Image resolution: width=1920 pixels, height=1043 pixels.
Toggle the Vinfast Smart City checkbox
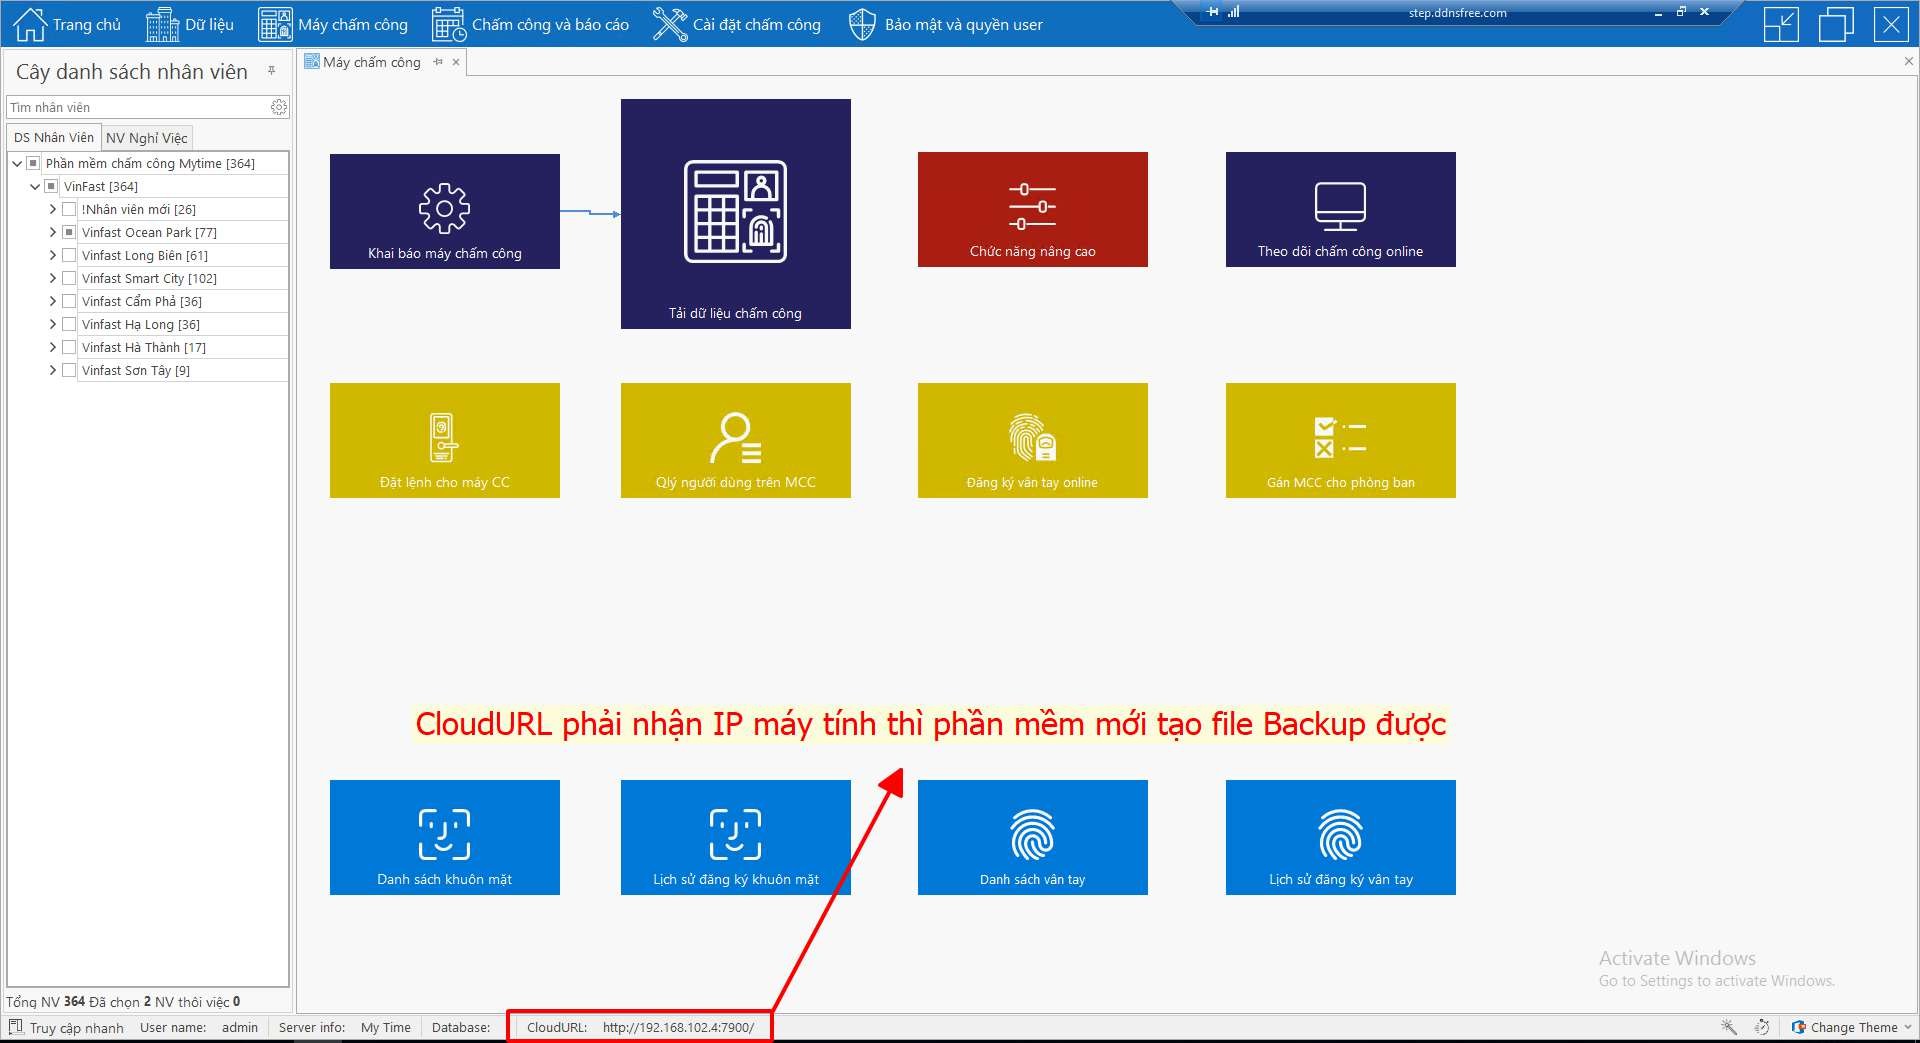[69, 278]
